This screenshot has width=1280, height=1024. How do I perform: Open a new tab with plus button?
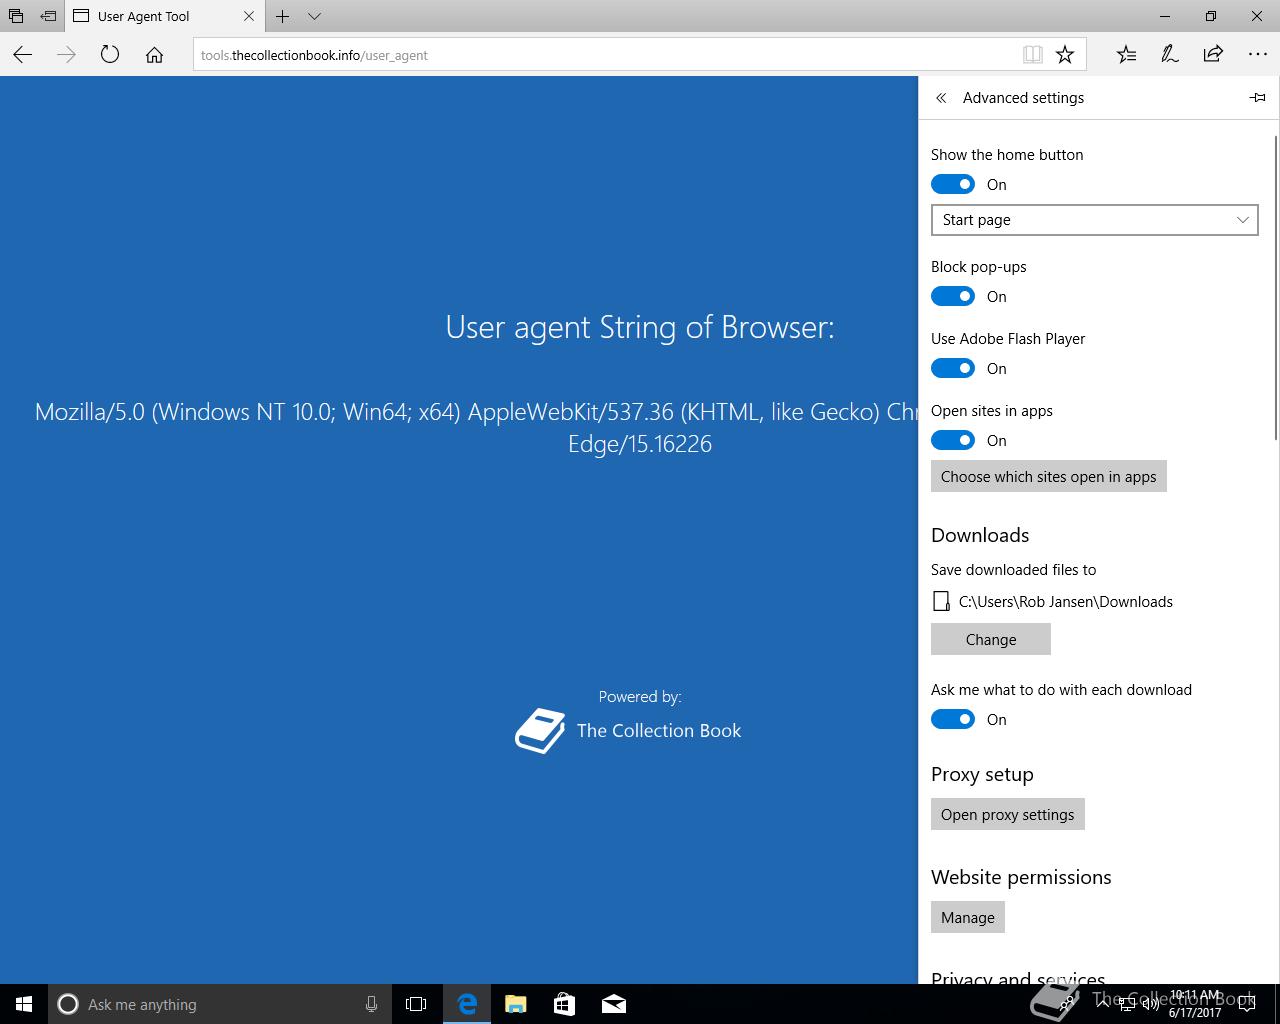[x=283, y=16]
